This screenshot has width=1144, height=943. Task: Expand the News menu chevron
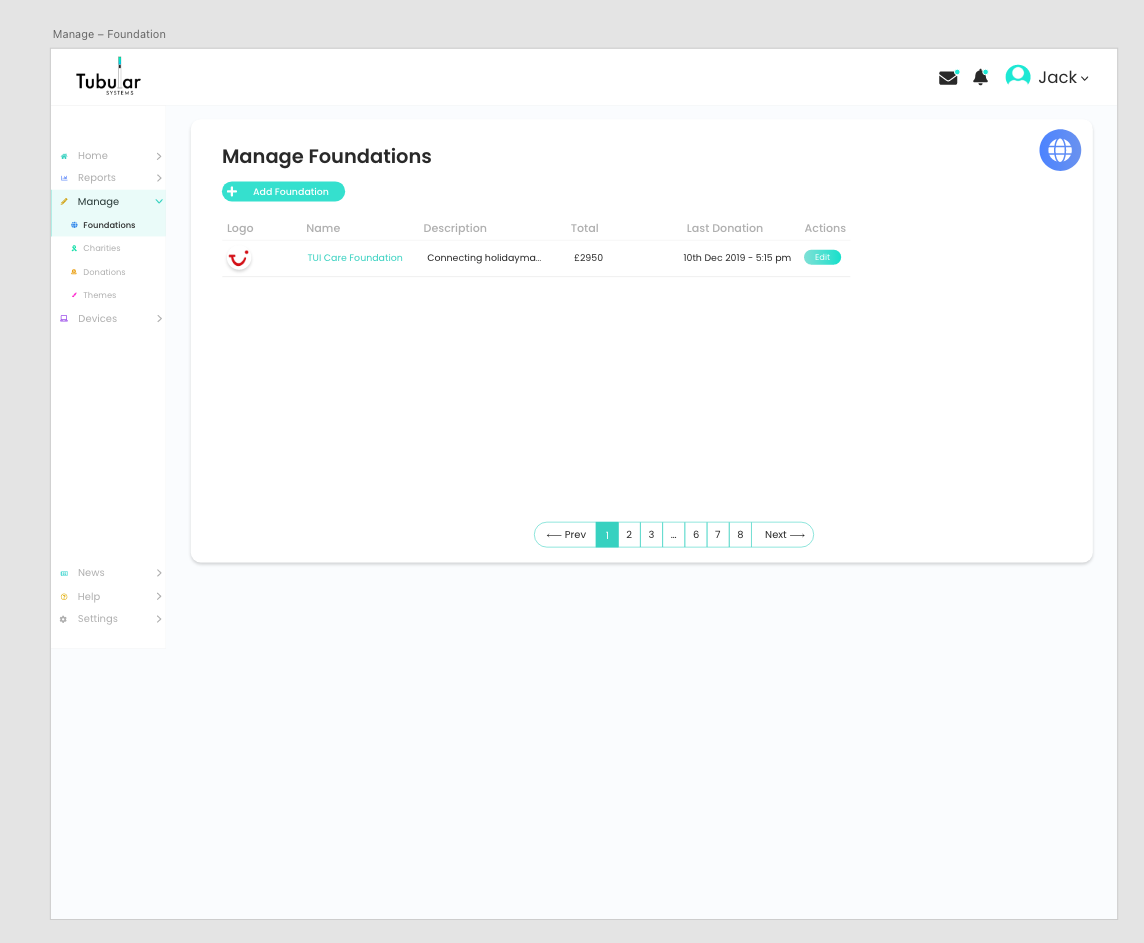tap(159, 573)
